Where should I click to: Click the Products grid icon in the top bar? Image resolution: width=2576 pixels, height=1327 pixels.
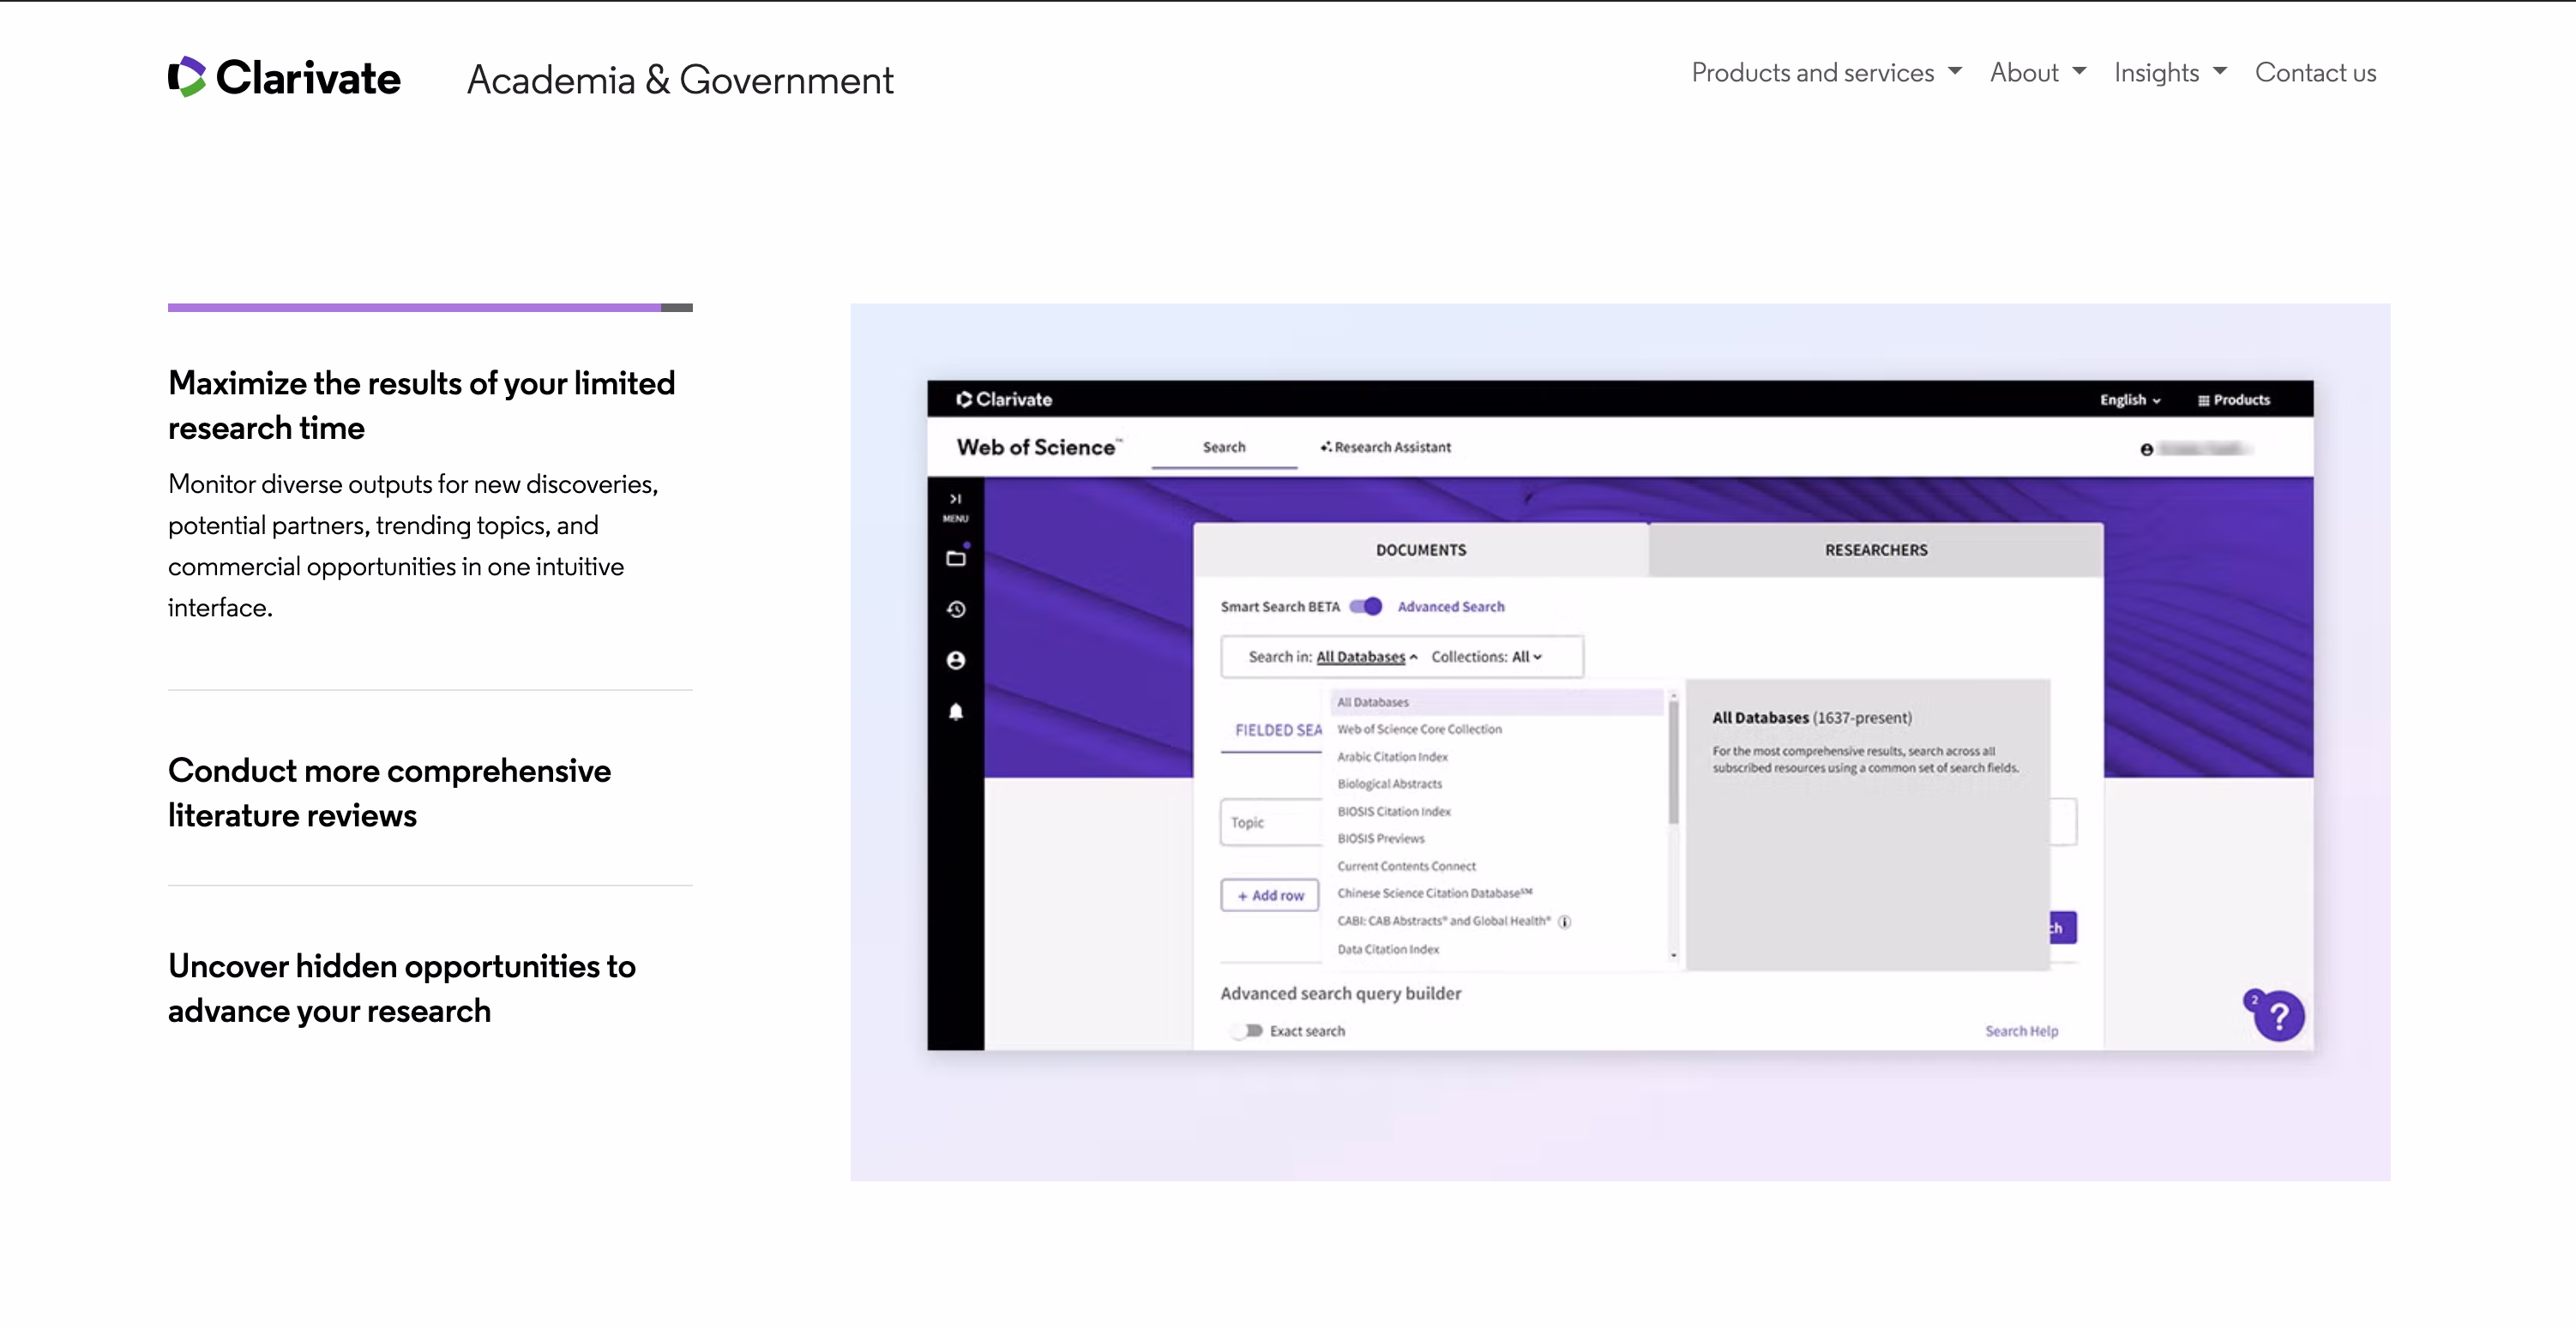click(2203, 400)
